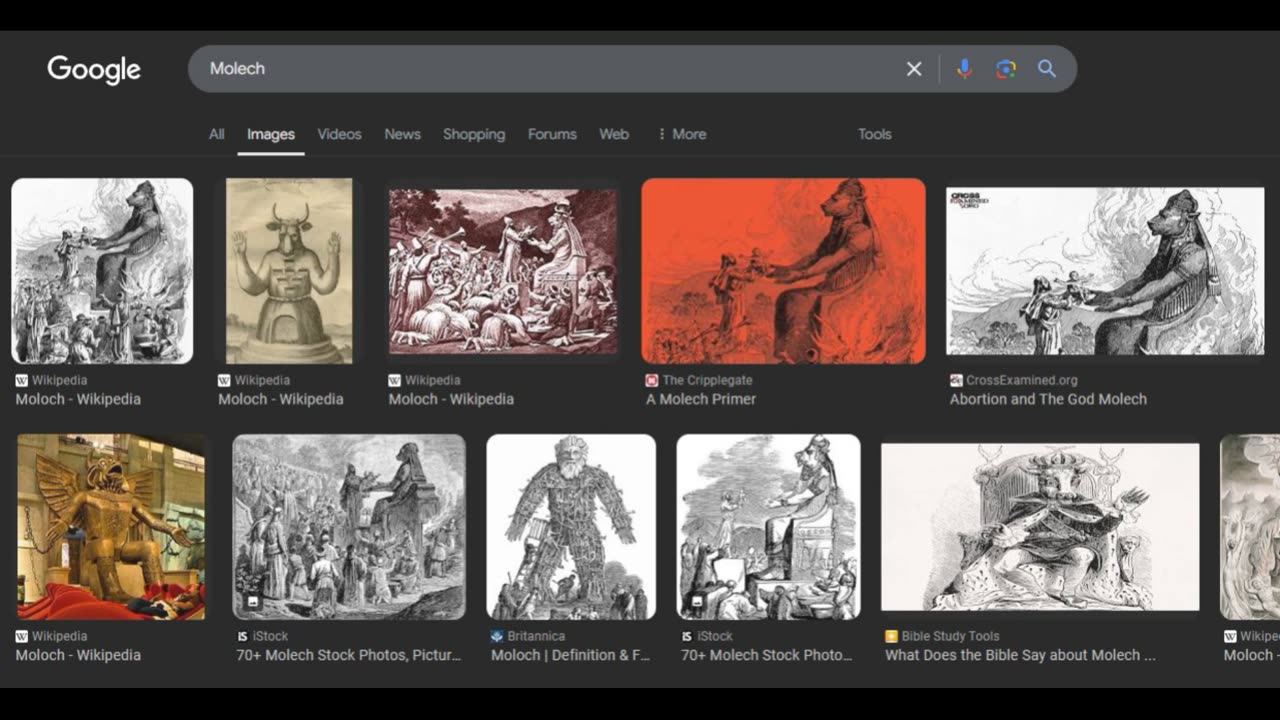Screen dimensions: 1280x720
Task: Click 'Britannica' source name
Action: [536, 636]
